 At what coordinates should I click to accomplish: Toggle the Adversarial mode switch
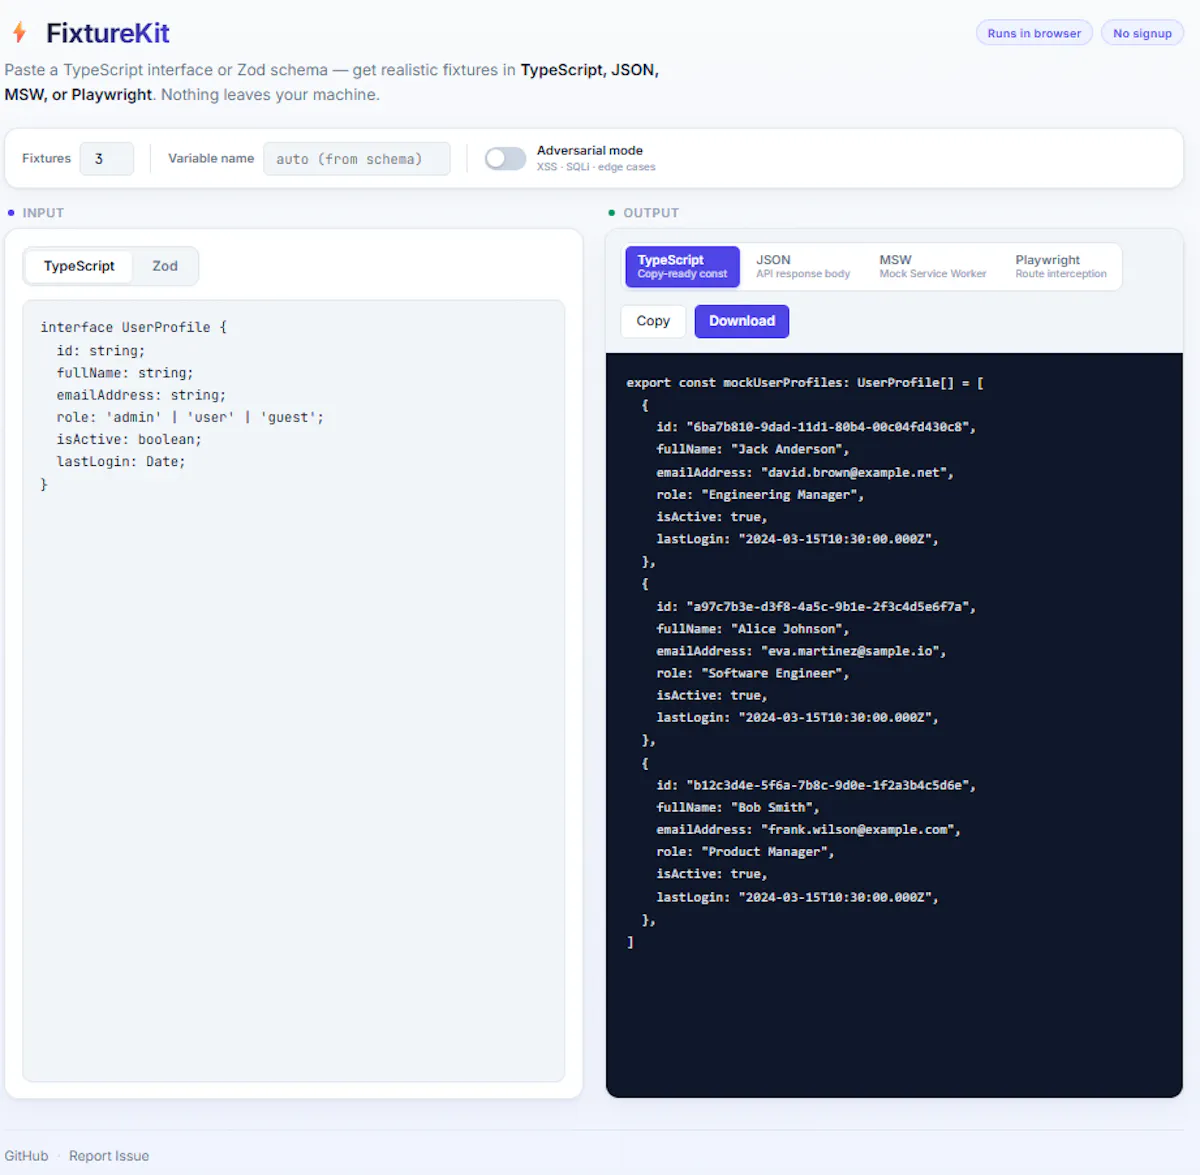(x=505, y=158)
